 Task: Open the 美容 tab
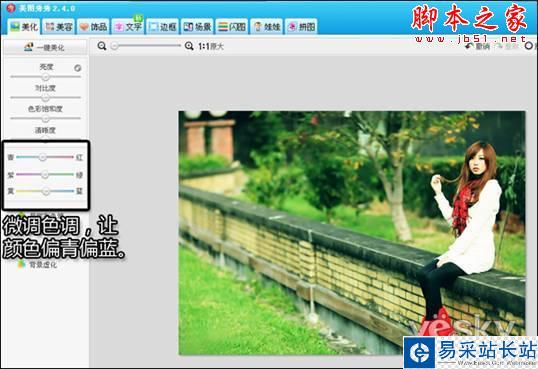point(59,26)
